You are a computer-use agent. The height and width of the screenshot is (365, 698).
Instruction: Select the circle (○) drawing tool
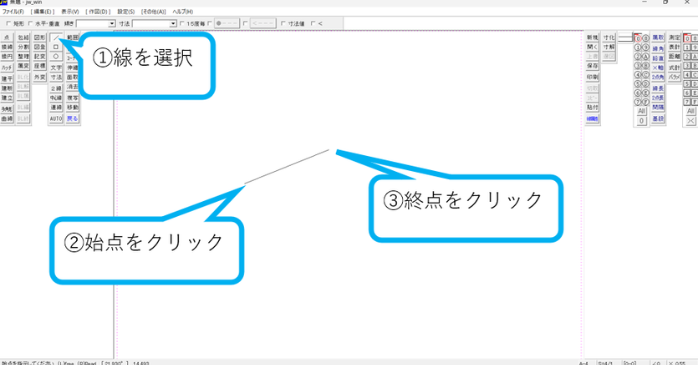[56, 57]
